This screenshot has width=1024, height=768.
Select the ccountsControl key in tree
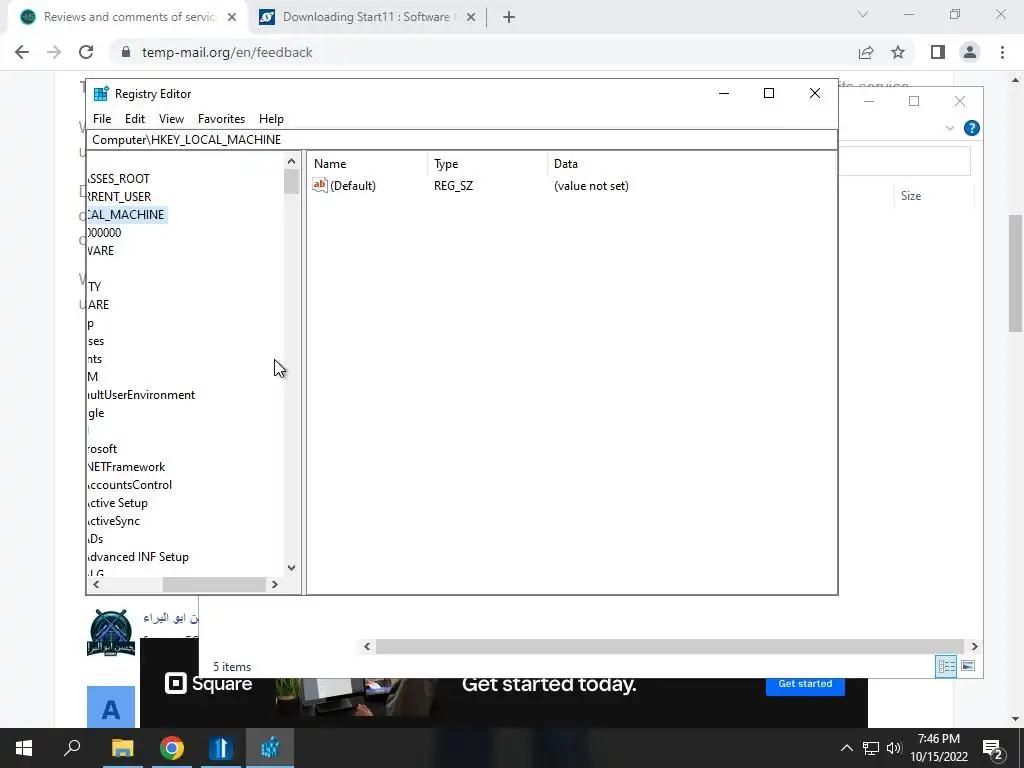click(130, 485)
